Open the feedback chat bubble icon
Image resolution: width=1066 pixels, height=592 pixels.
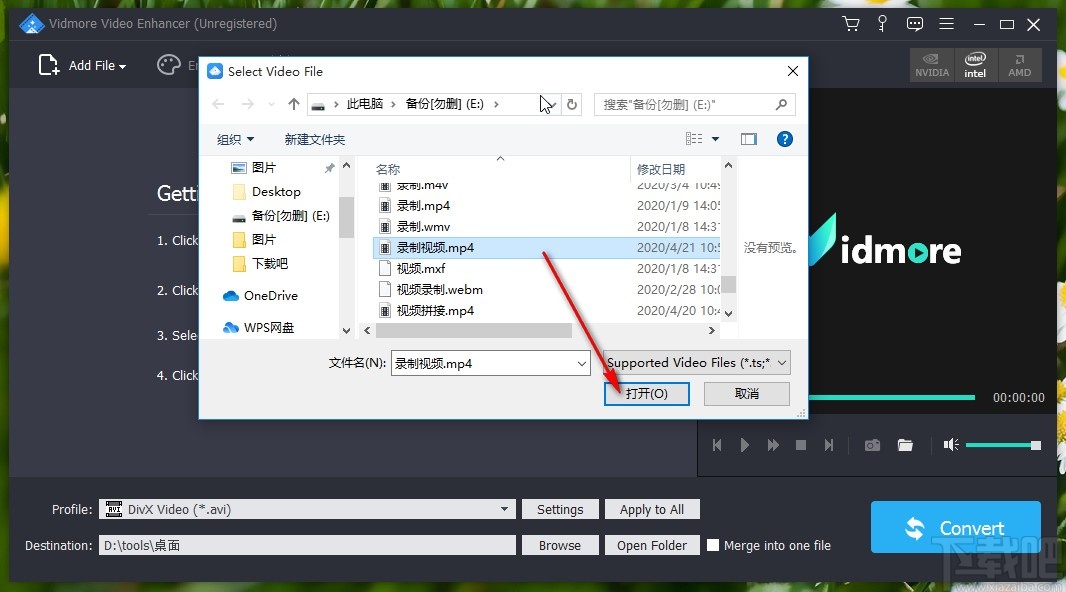[x=915, y=24]
